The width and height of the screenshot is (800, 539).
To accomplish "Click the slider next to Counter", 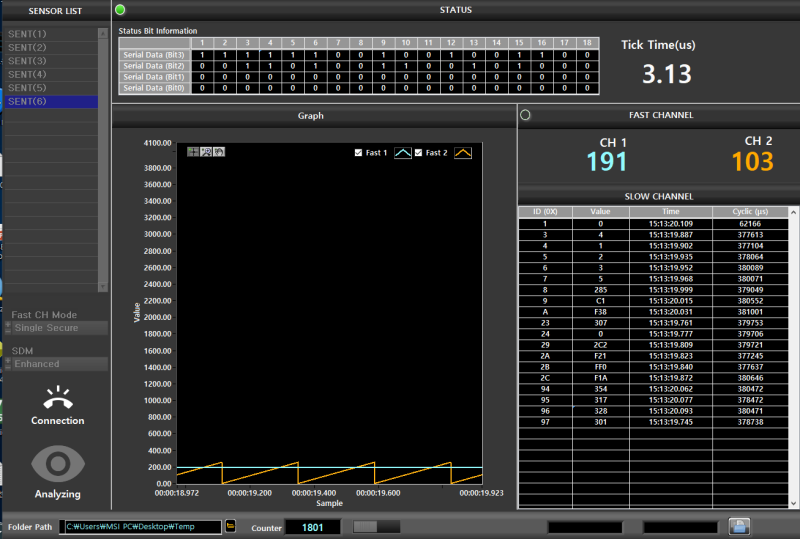I will point(377,526).
